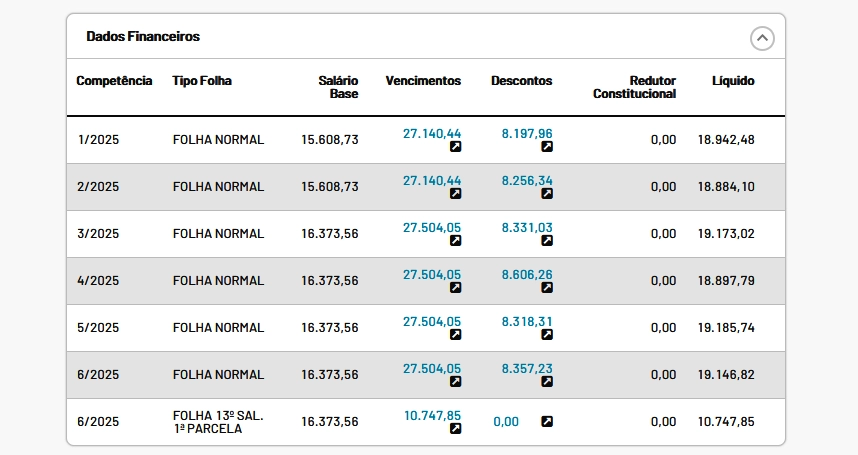
Task: Open Vencimentos icon for 13º salário row
Action: [x=455, y=429]
